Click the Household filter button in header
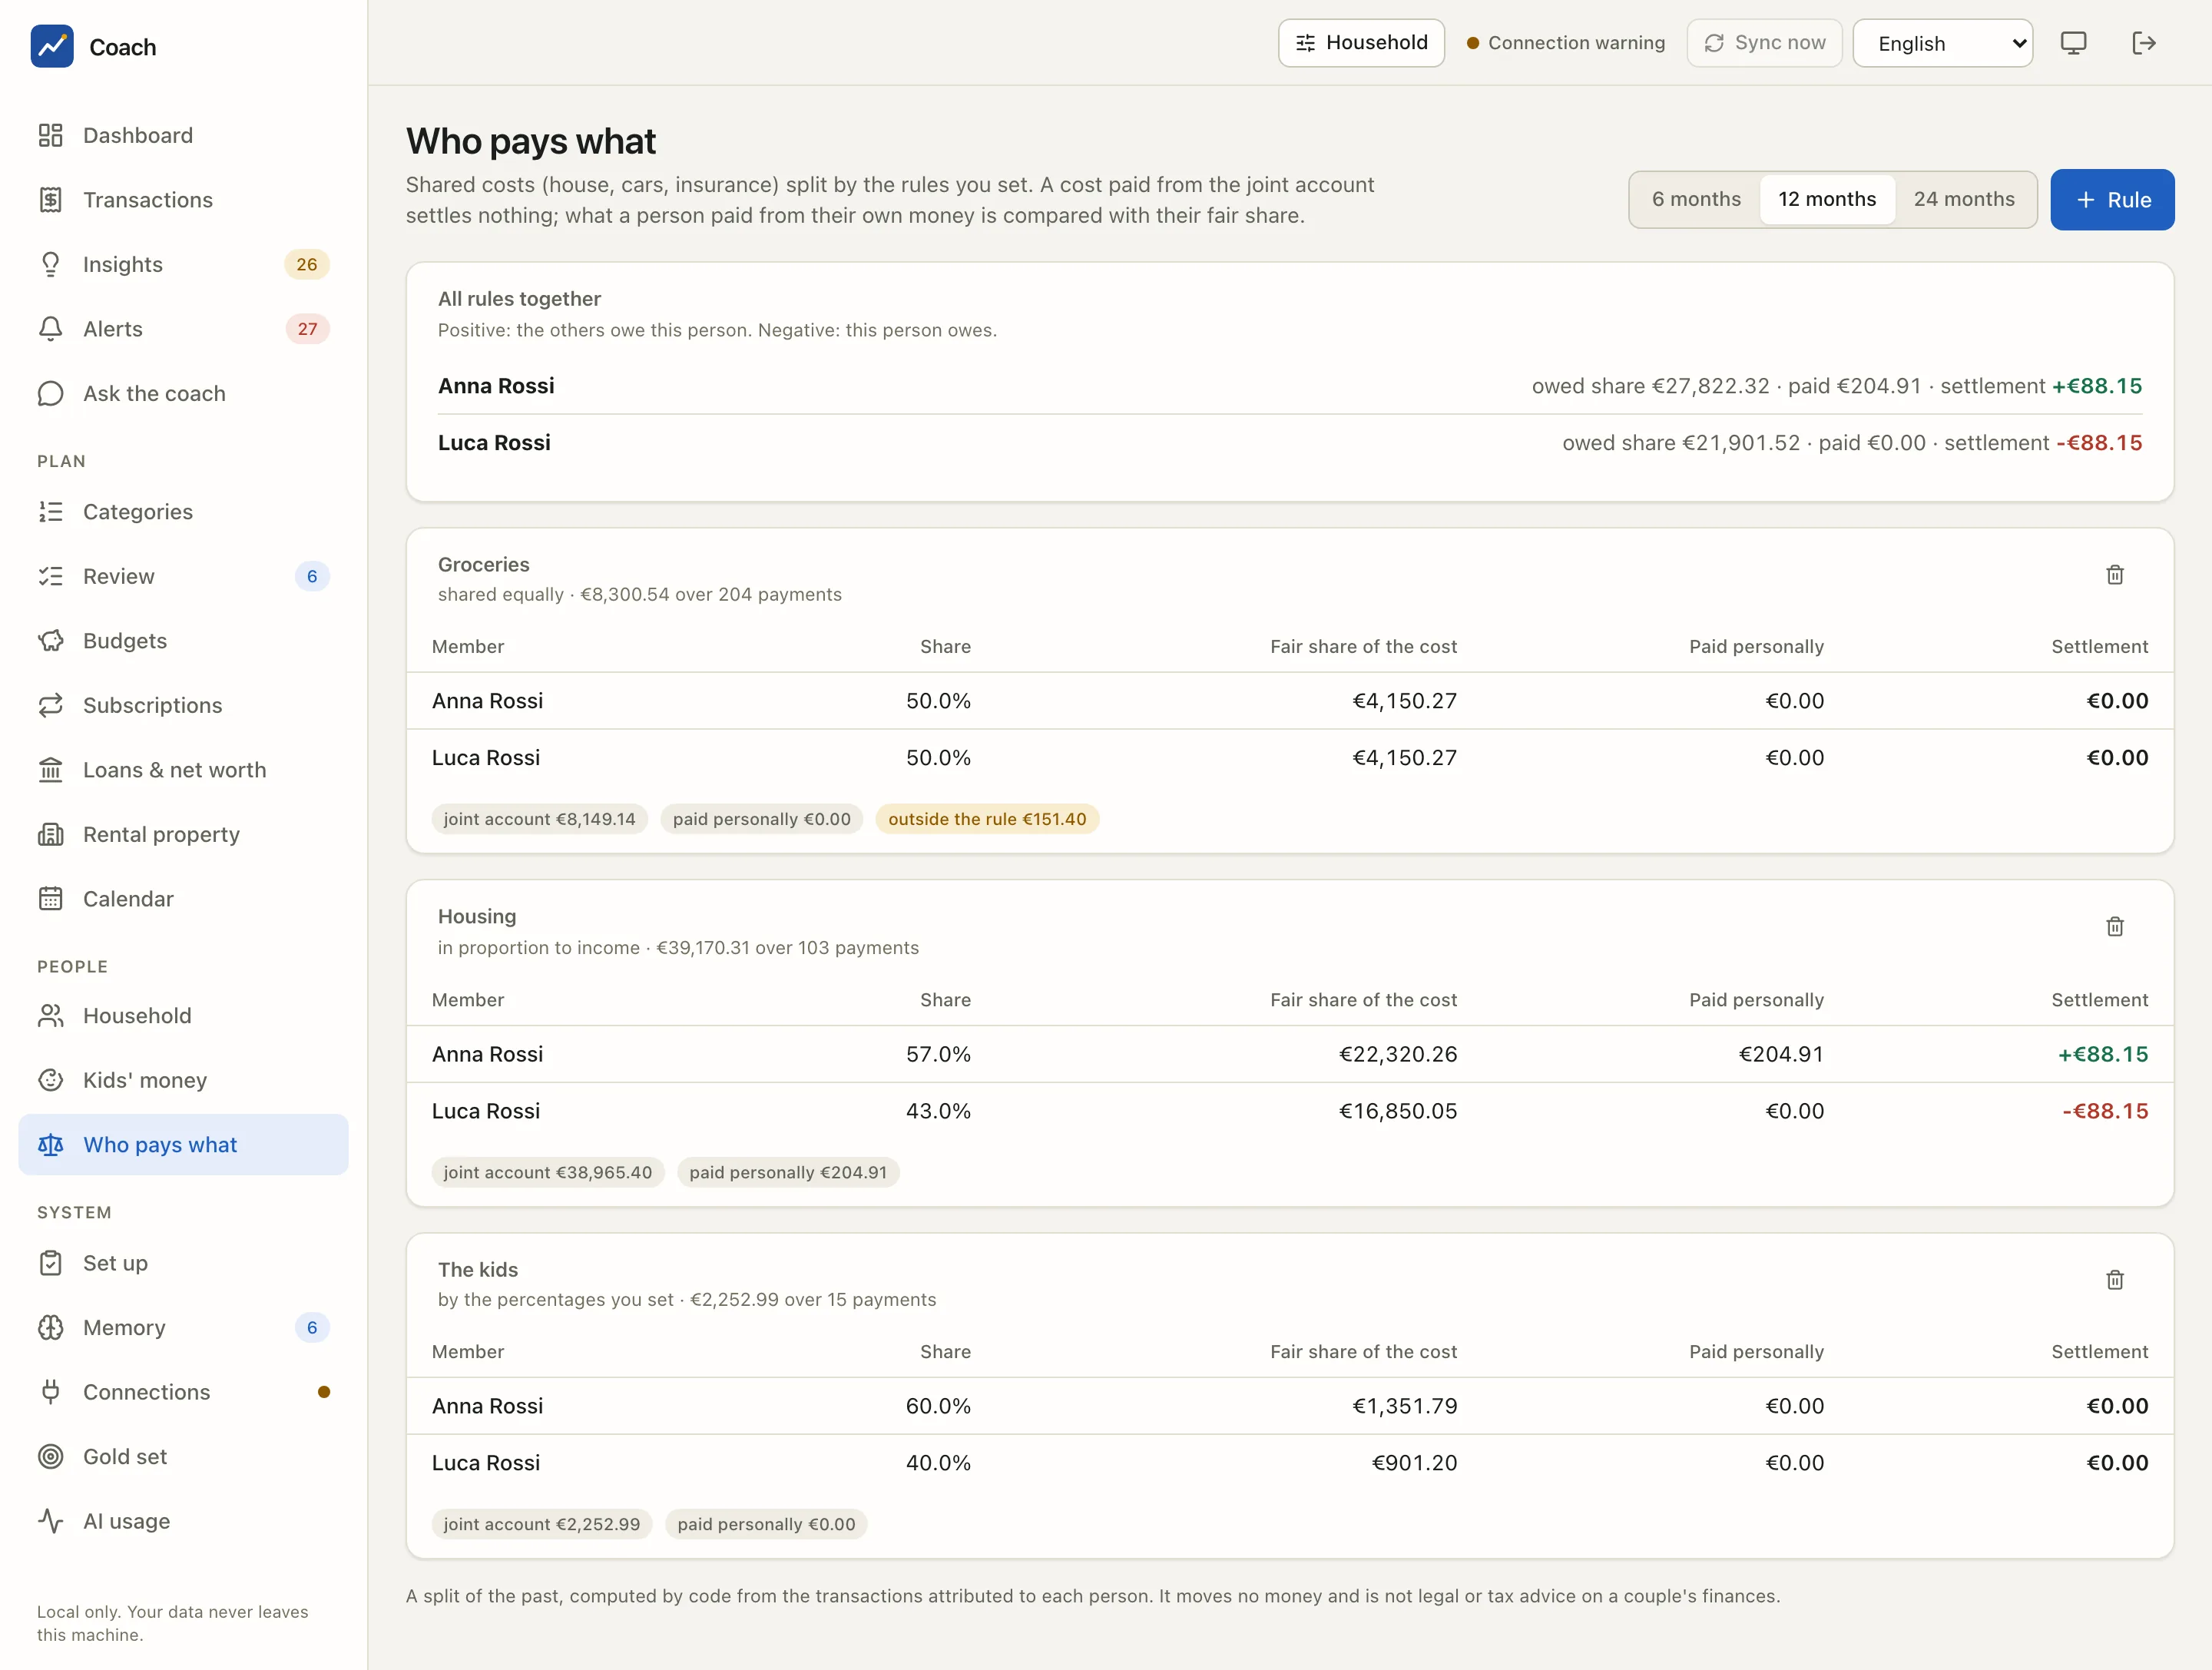The width and height of the screenshot is (2212, 1670). [x=1361, y=43]
